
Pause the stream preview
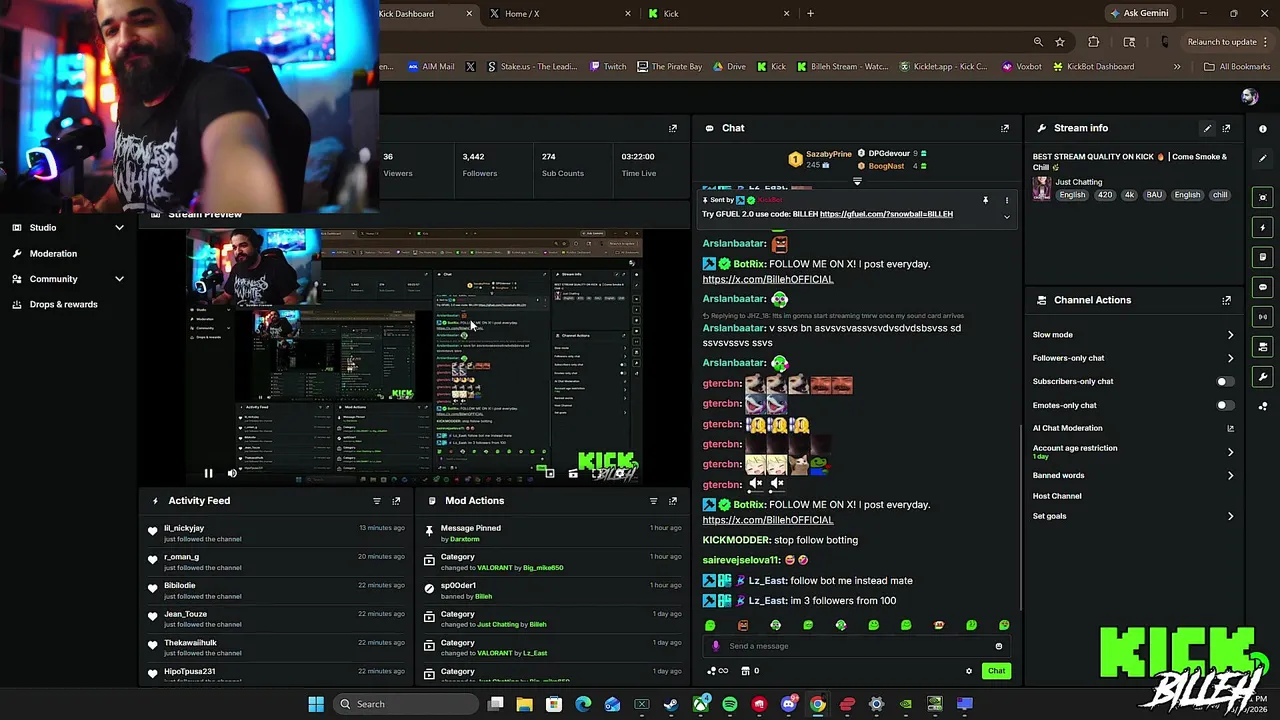point(208,473)
